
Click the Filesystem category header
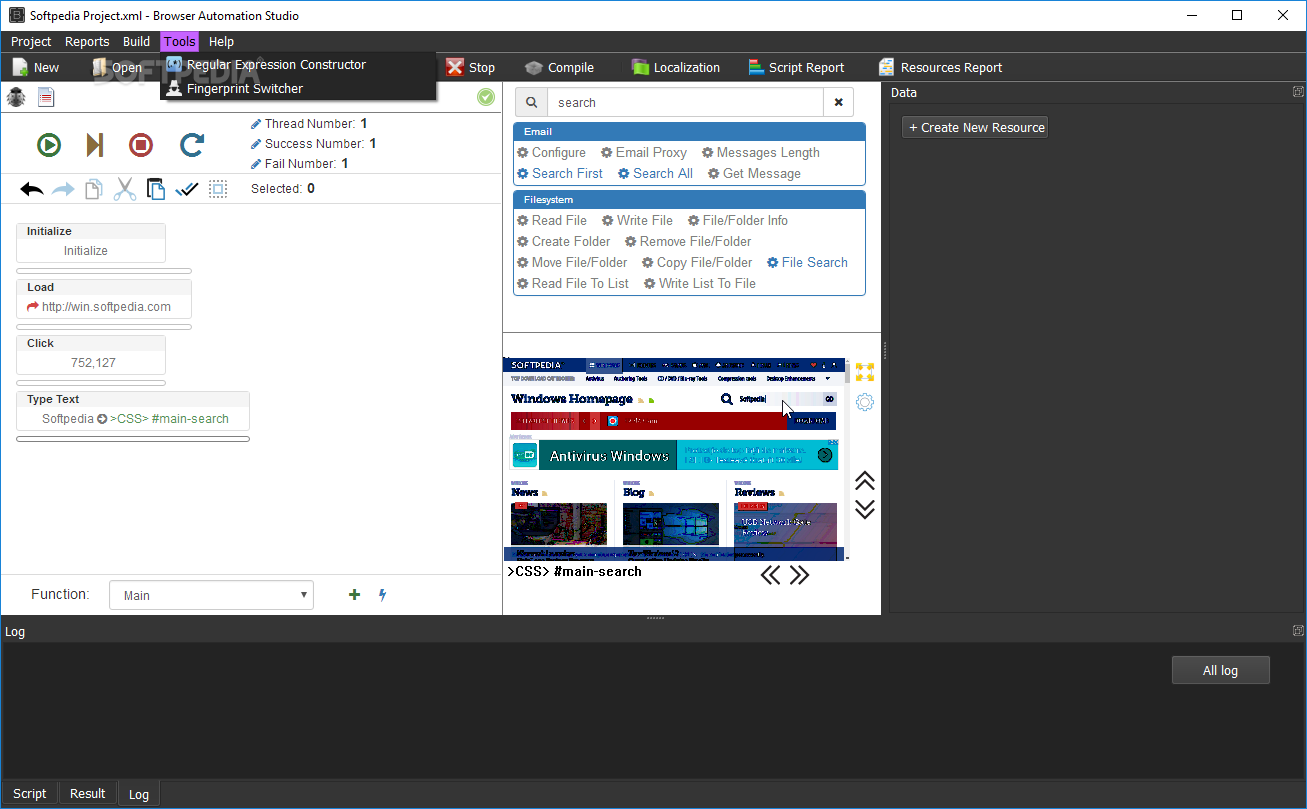pos(689,199)
